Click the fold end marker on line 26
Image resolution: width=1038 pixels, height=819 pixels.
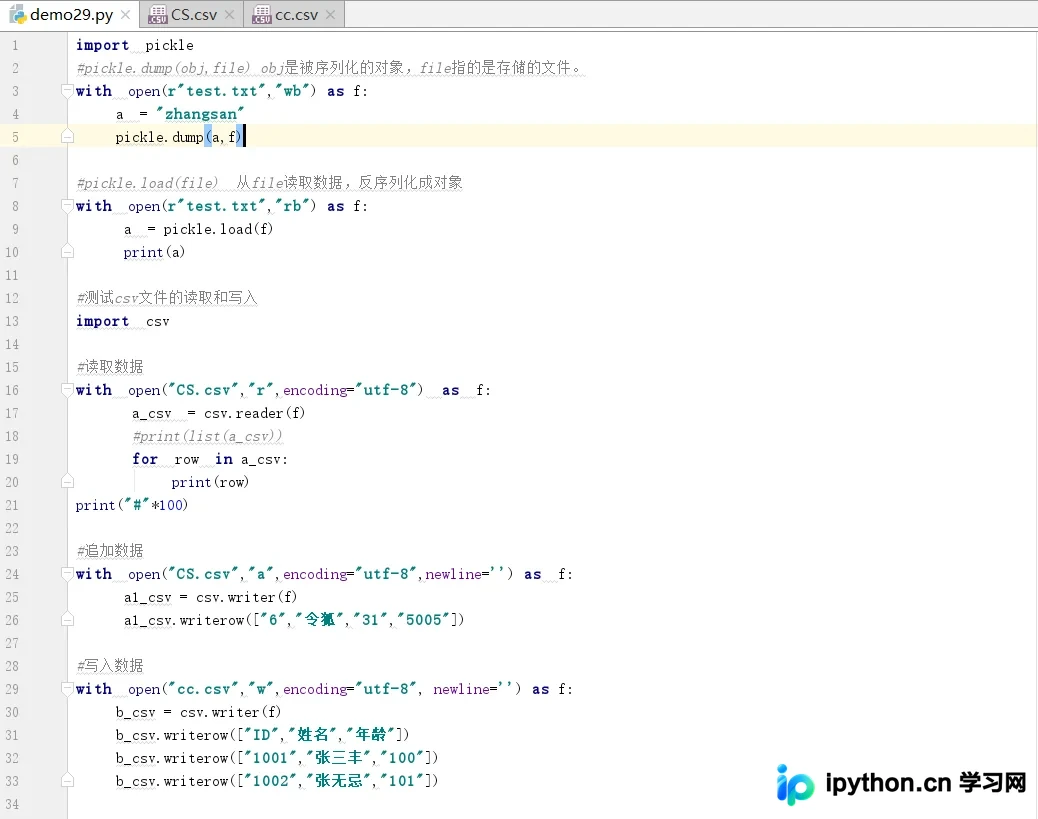tap(67, 620)
